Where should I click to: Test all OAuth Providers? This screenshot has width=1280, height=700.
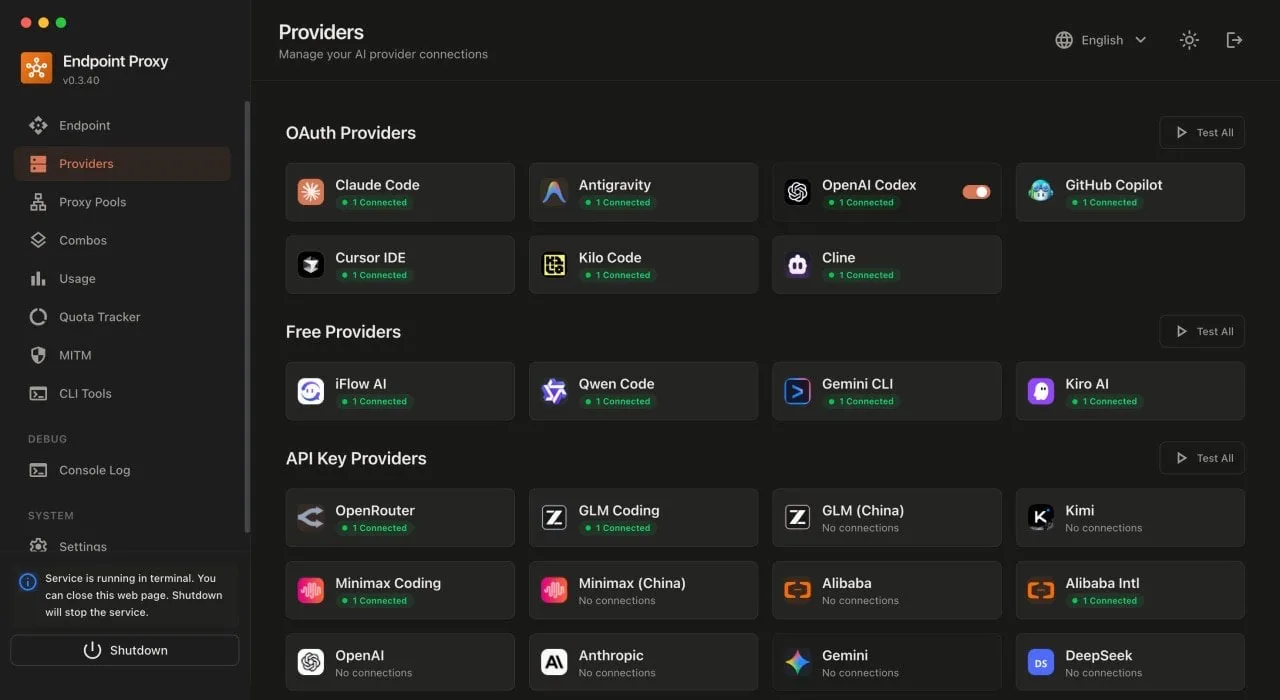point(1202,132)
